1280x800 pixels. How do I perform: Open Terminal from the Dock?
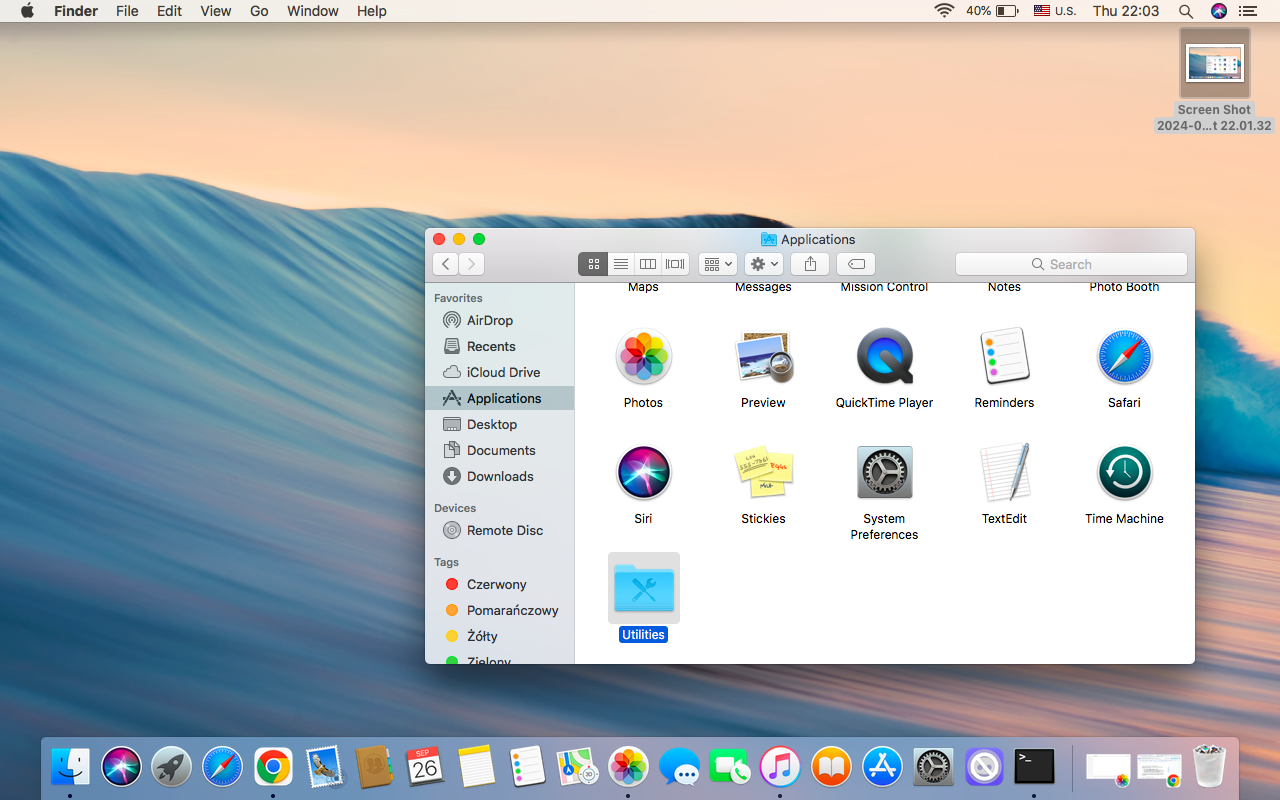point(1035,767)
